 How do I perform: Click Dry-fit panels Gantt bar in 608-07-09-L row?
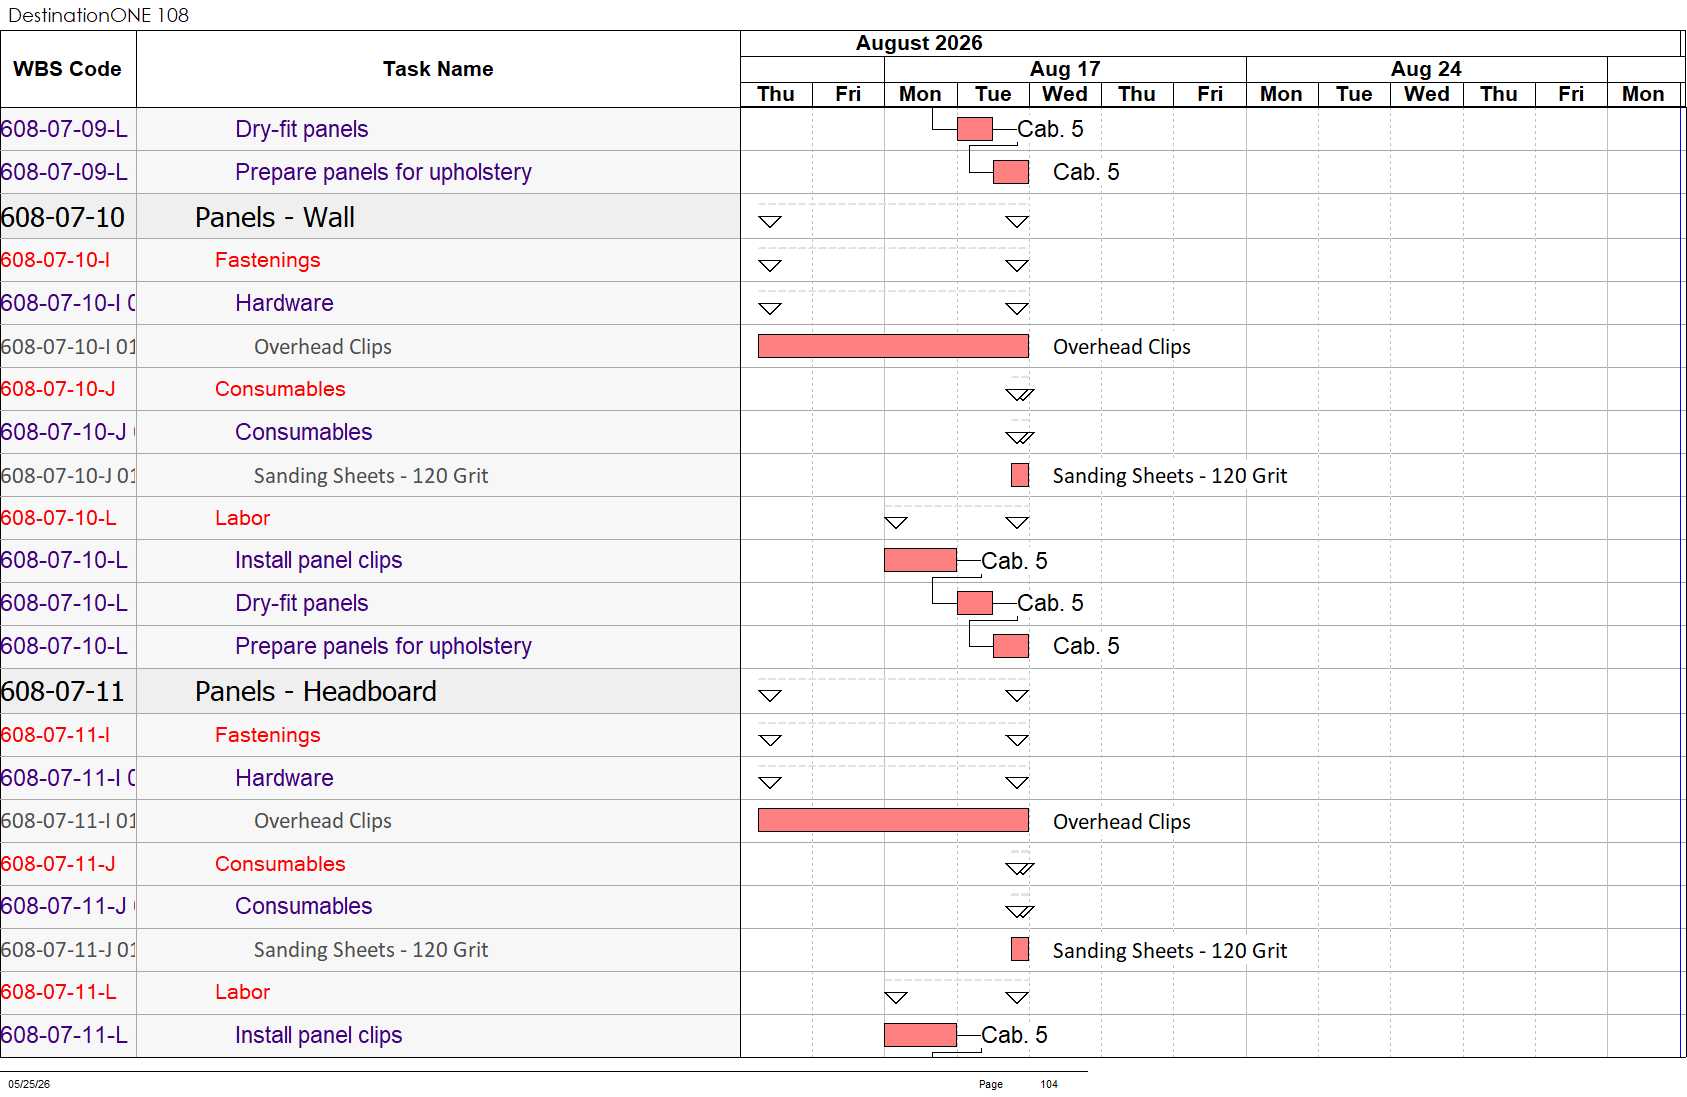pyautogui.click(x=975, y=129)
